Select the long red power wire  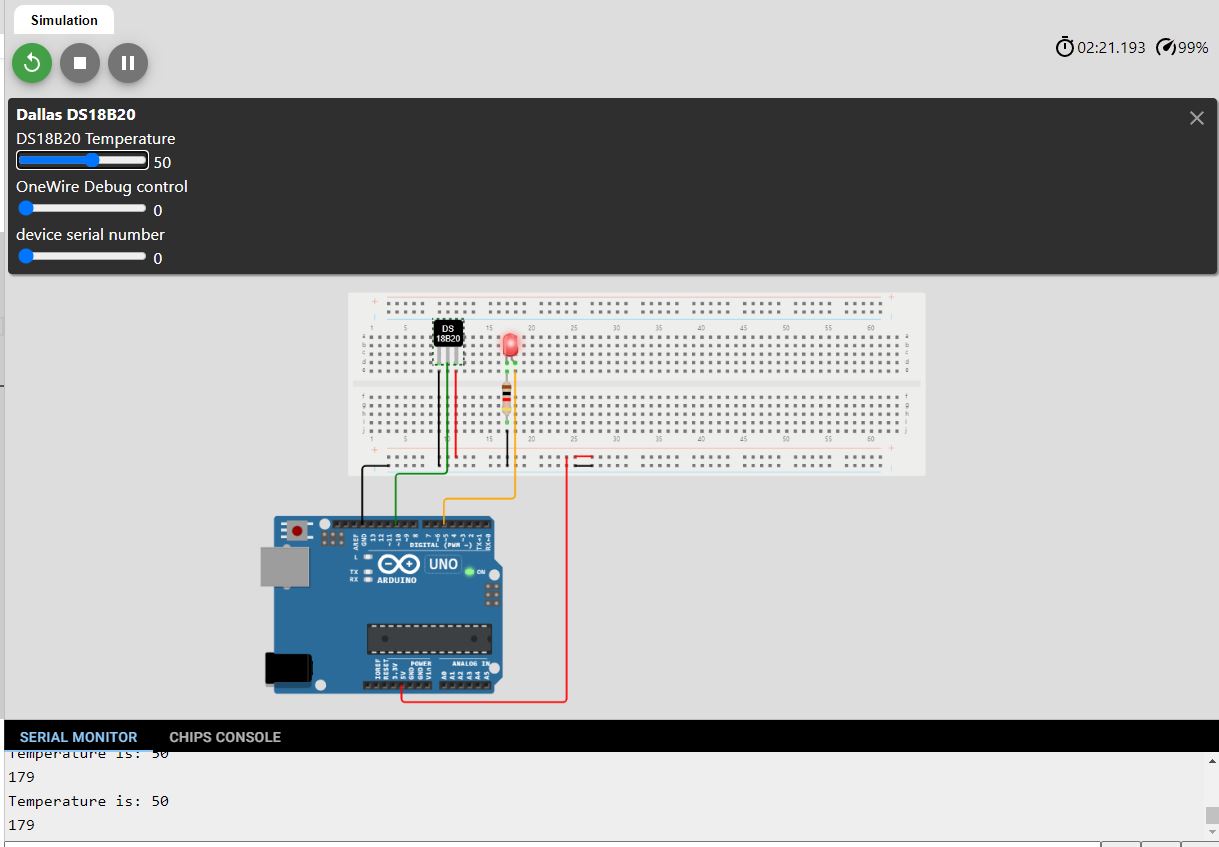click(567, 580)
